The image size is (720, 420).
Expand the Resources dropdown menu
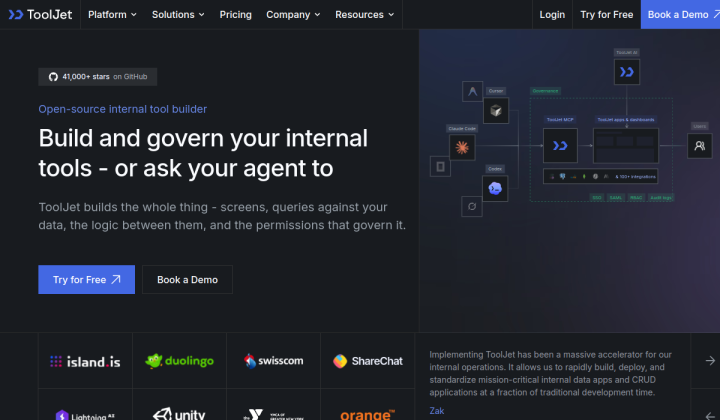click(364, 15)
